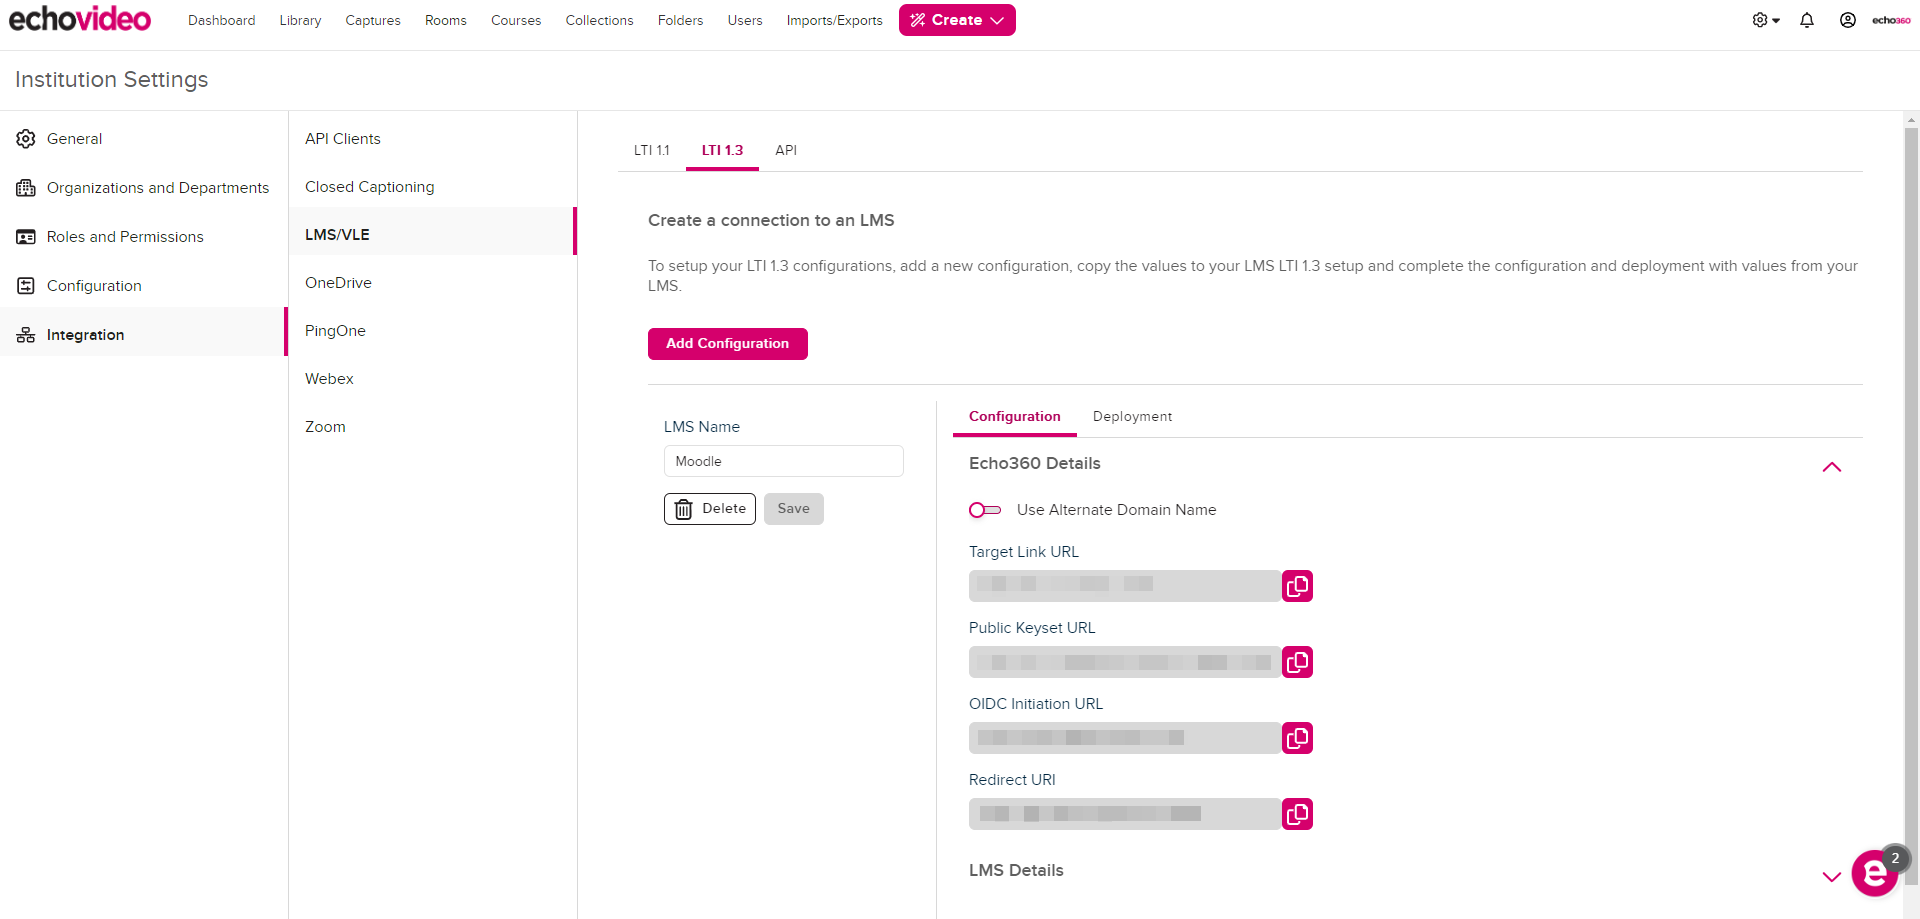1920x919 pixels.
Task: Switch to the Deployment tab
Action: coord(1132,417)
